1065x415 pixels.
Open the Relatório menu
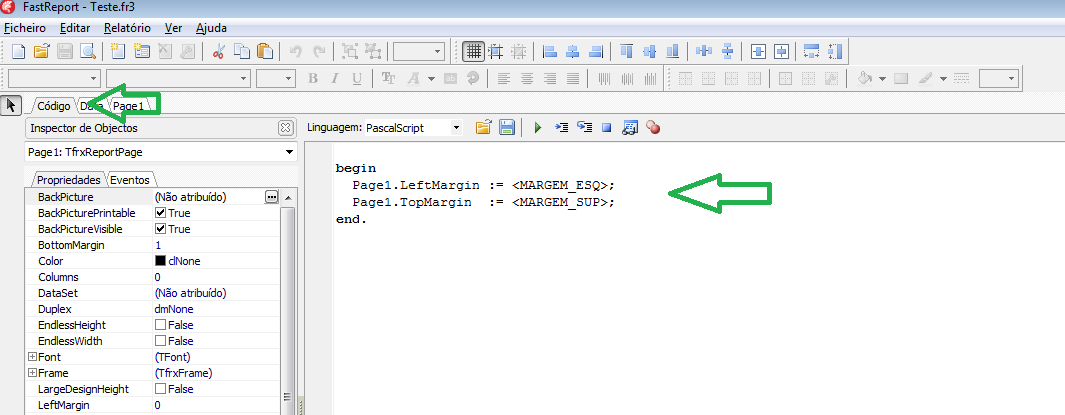[128, 29]
